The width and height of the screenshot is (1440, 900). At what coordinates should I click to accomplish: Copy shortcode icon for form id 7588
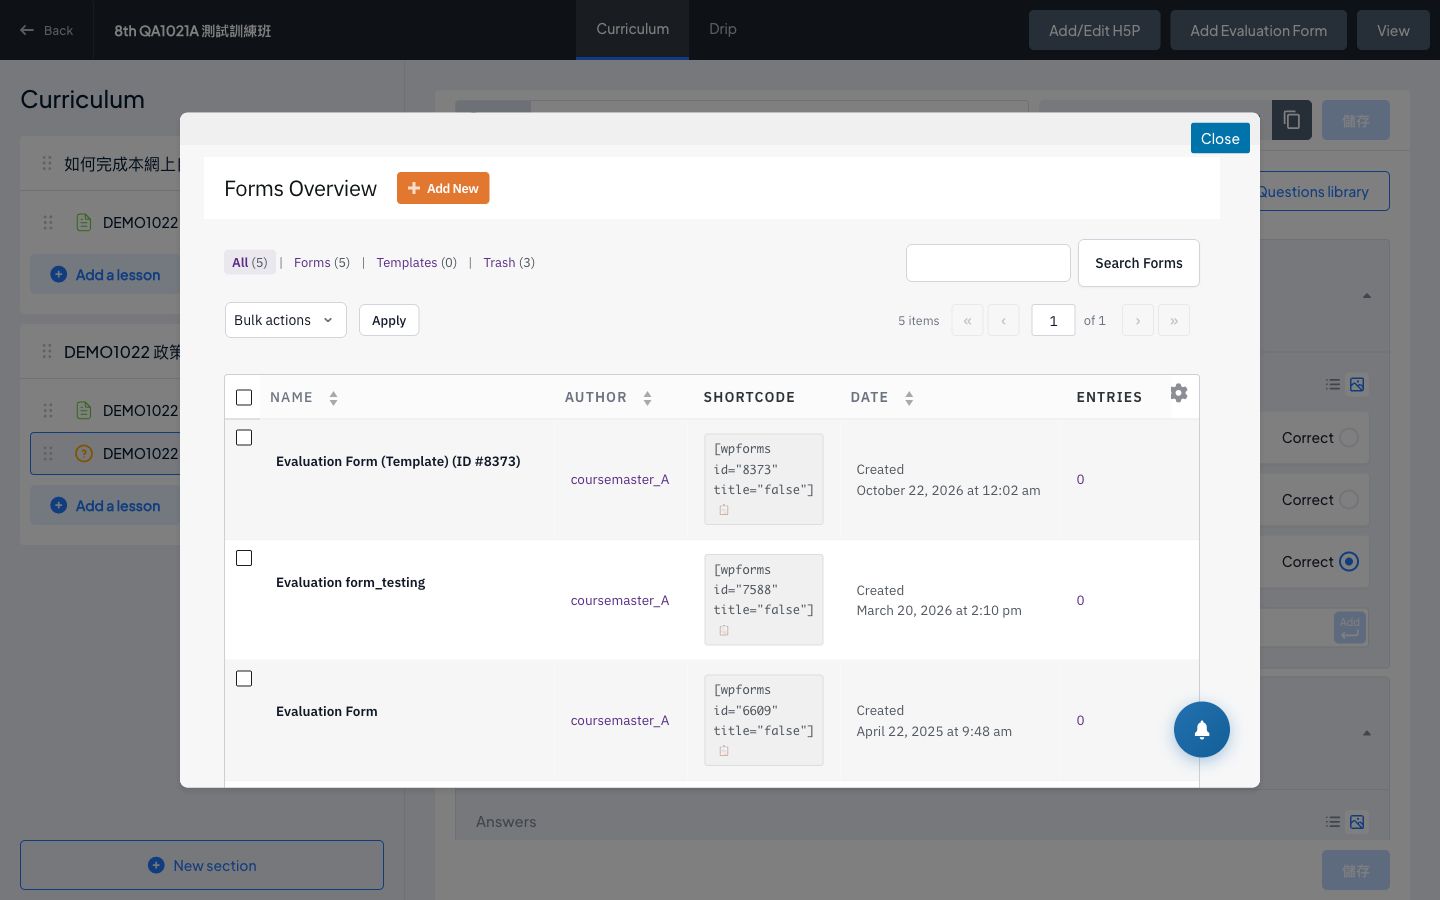click(x=724, y=630)
